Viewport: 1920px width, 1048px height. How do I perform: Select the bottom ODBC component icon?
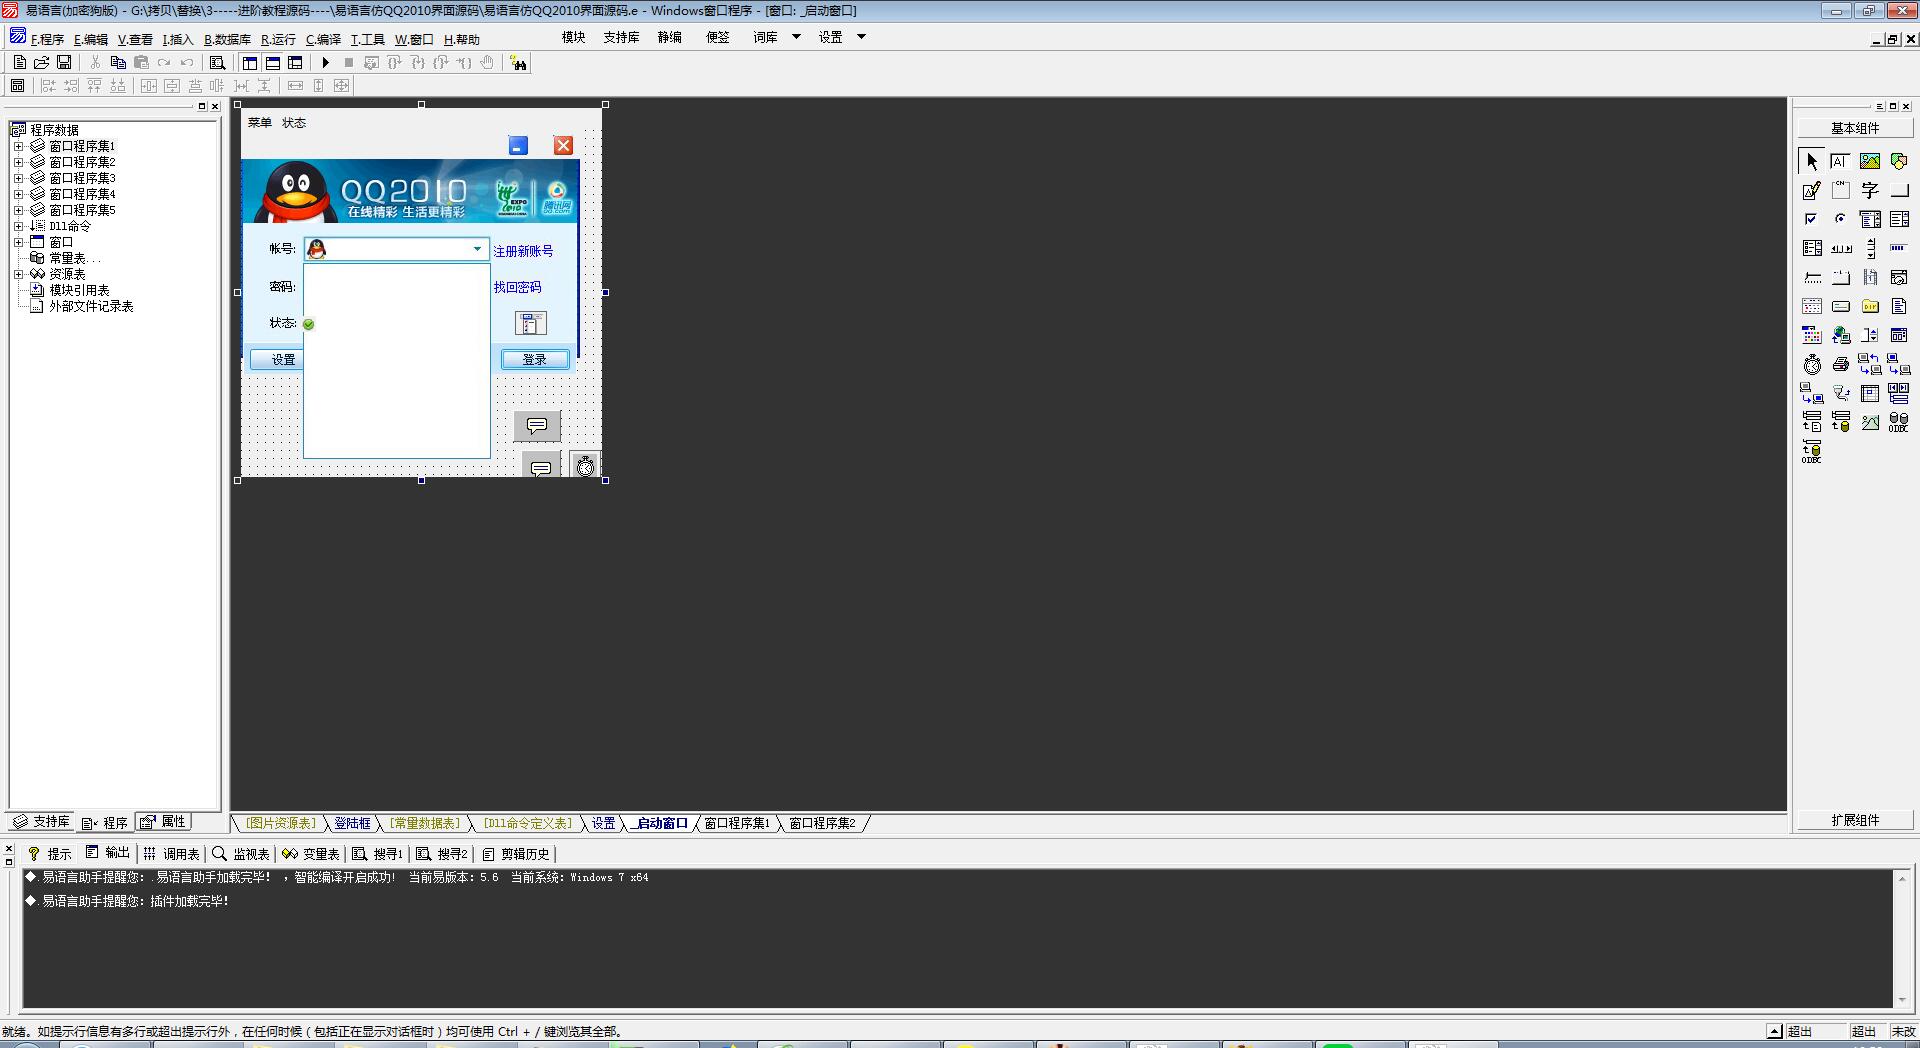[x=1812, y=451]
